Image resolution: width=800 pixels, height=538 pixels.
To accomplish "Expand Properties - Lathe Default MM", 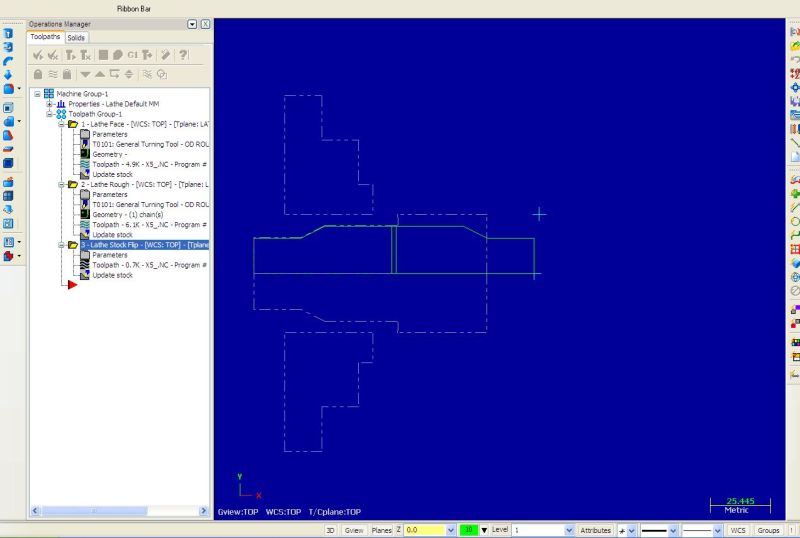I will pos(49,104).
